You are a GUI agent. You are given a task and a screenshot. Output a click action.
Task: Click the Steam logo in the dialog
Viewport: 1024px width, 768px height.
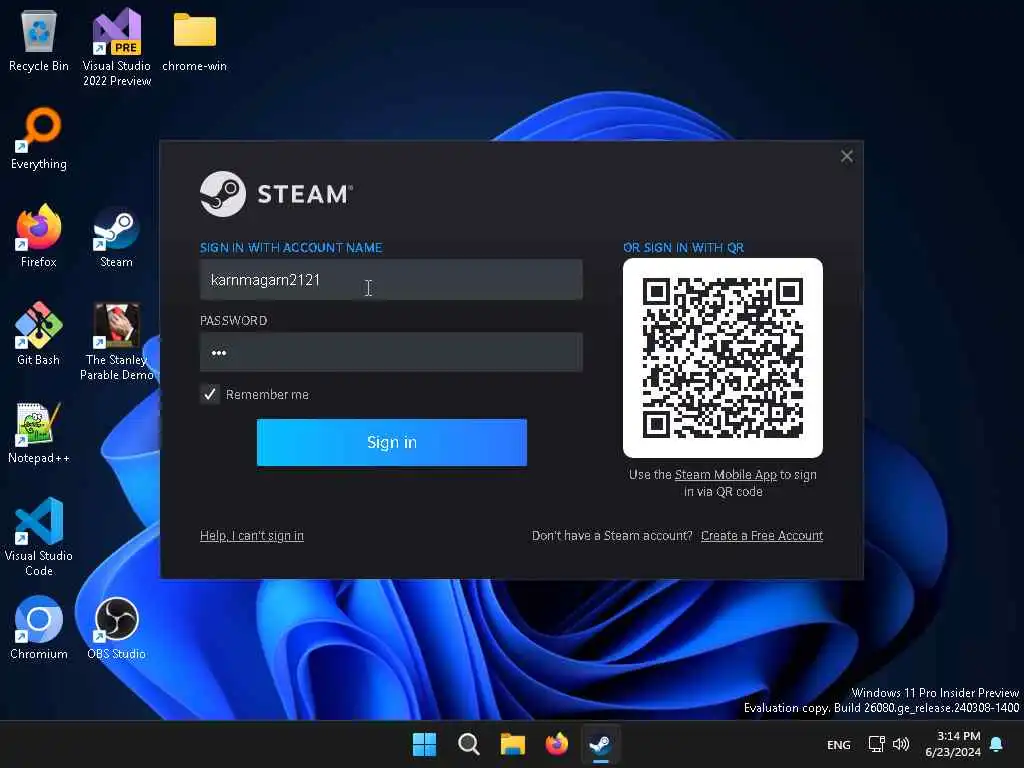click(276, 194)
